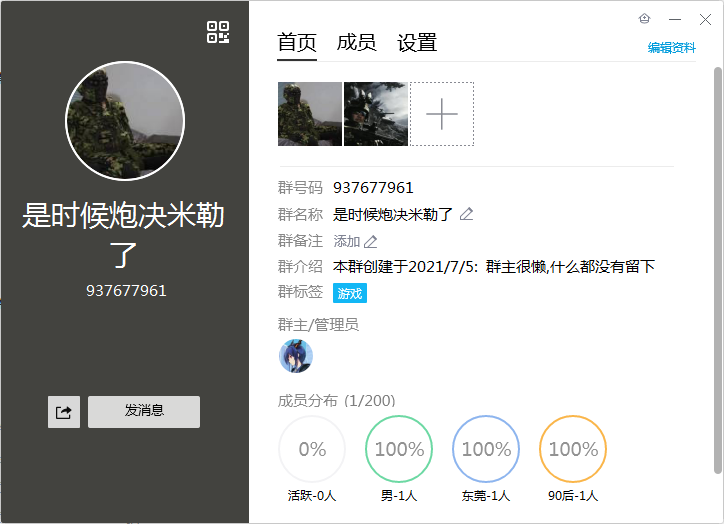Image resolution: width=724 pixels, height=524 pixels.
Task: Click the 0% active members circle
Action: (x=312, y=449)
